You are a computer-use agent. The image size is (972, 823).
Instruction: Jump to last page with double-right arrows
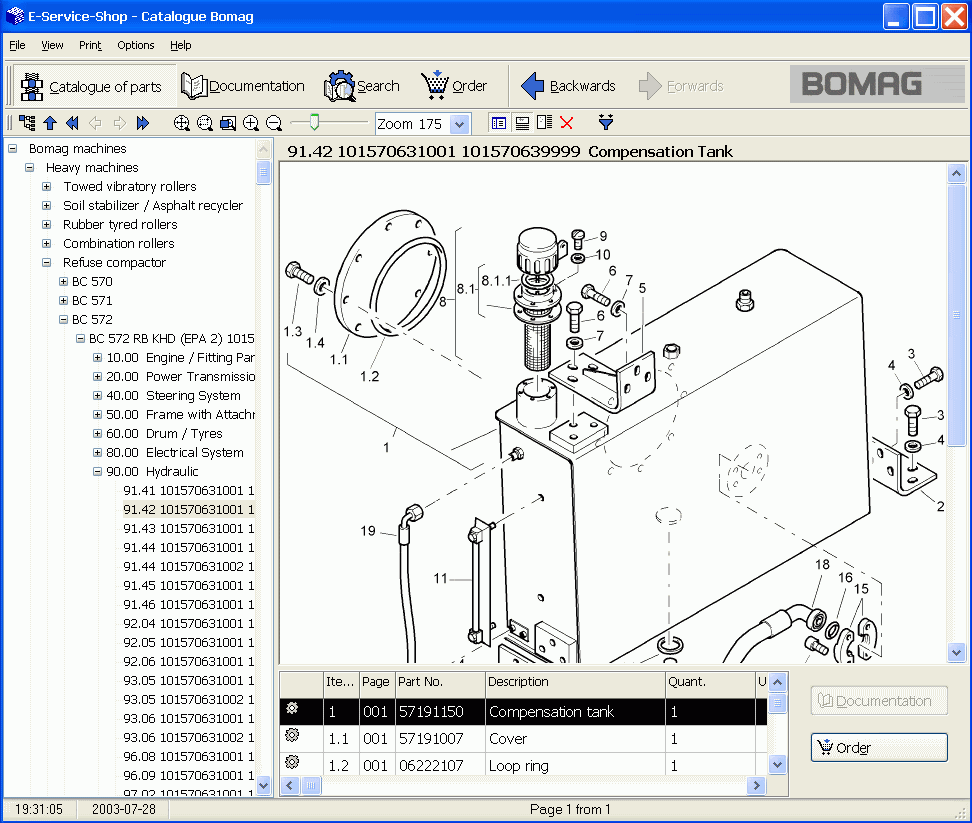143,123
